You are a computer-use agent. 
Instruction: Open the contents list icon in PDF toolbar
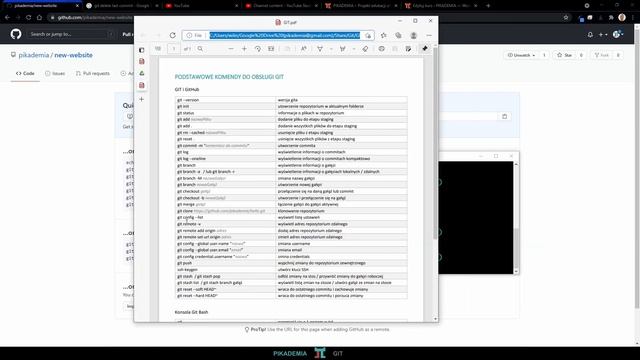tap(158, 49)
